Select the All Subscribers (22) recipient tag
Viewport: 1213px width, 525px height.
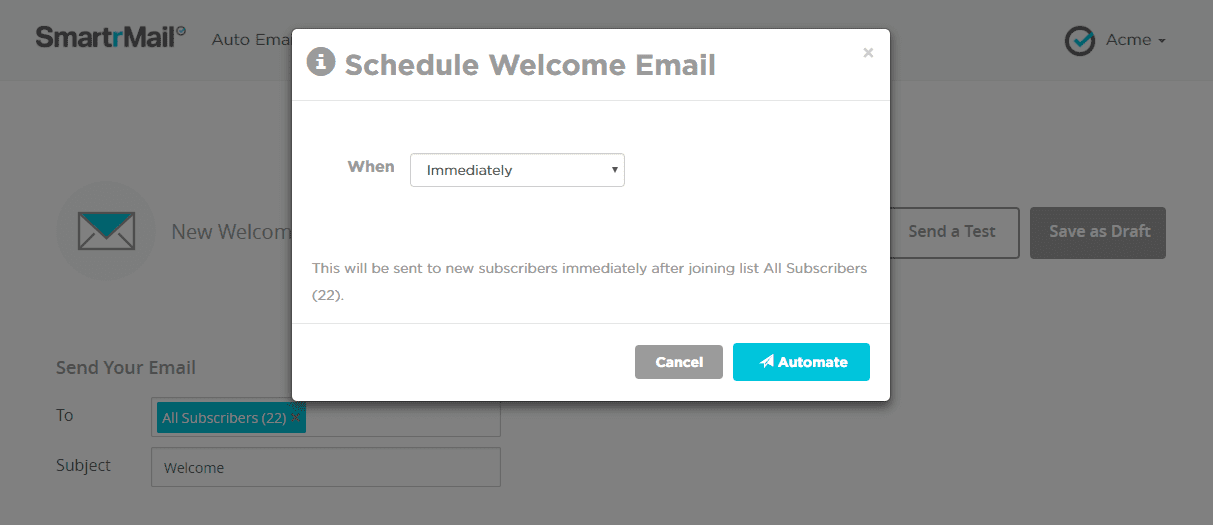[225, 418]
